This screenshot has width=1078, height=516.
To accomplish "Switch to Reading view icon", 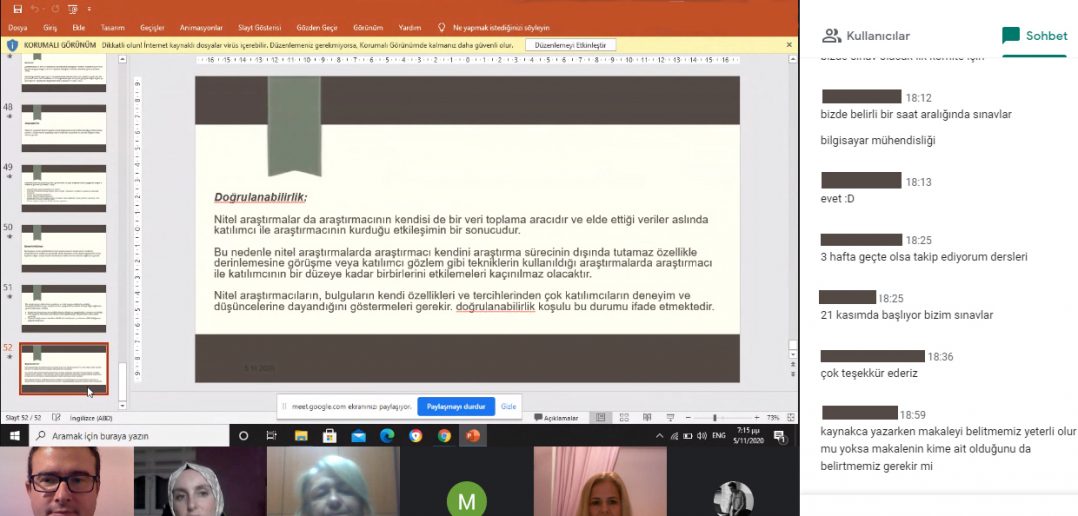I will [x=647, y=418].
